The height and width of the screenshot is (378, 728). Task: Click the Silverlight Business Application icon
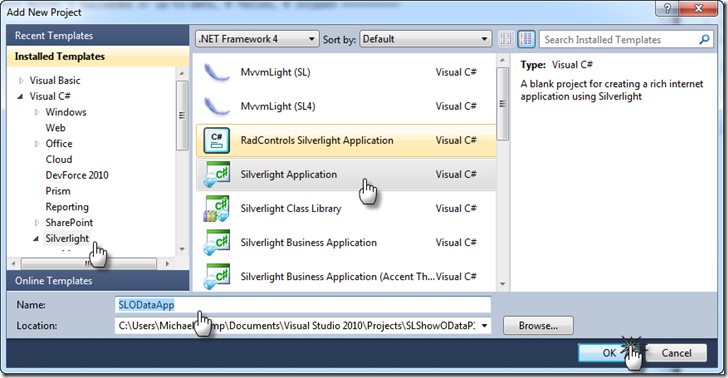coord(217,242)
